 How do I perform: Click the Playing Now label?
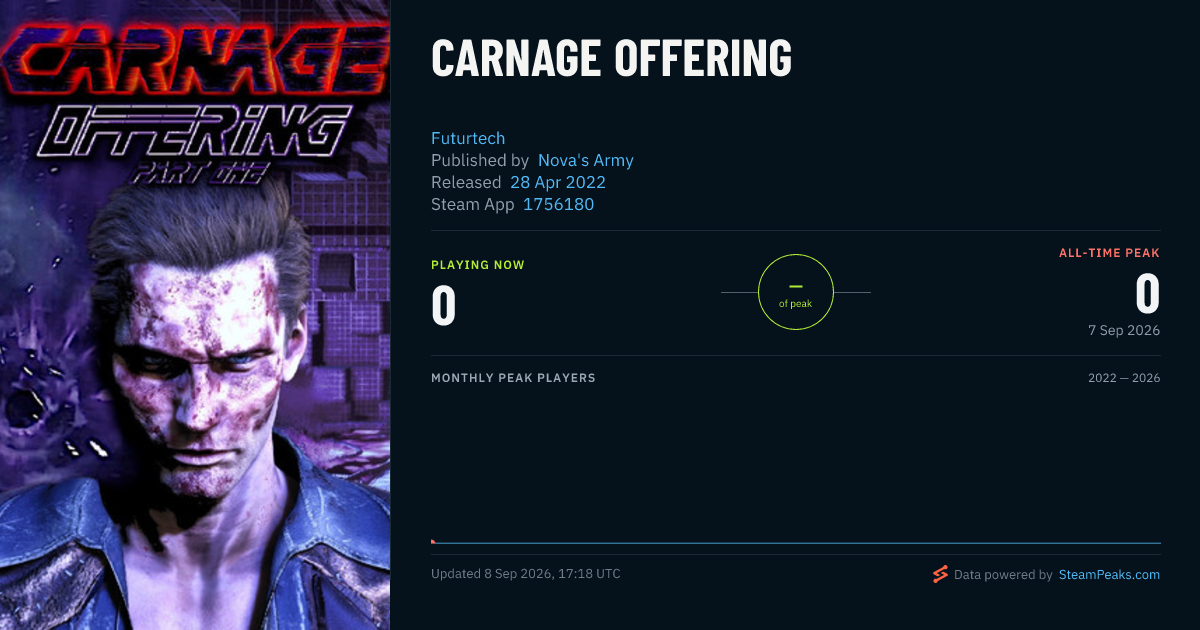478,265
